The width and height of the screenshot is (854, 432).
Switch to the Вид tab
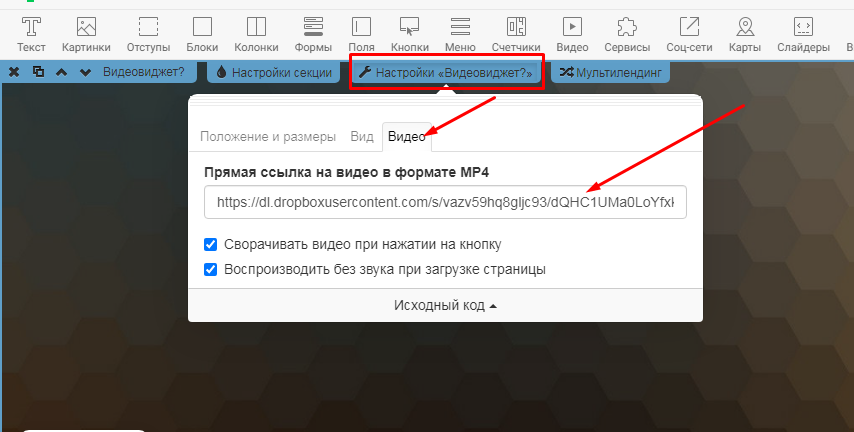362,136
